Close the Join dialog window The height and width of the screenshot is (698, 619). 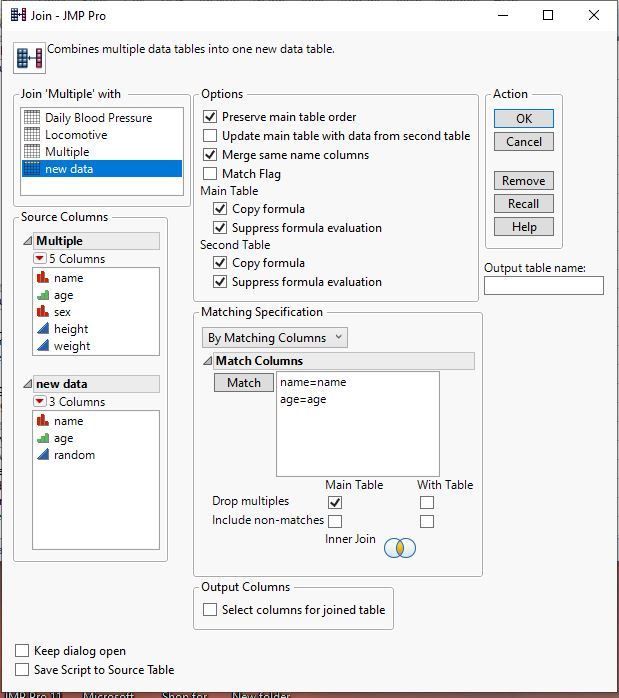pos(593,15)
